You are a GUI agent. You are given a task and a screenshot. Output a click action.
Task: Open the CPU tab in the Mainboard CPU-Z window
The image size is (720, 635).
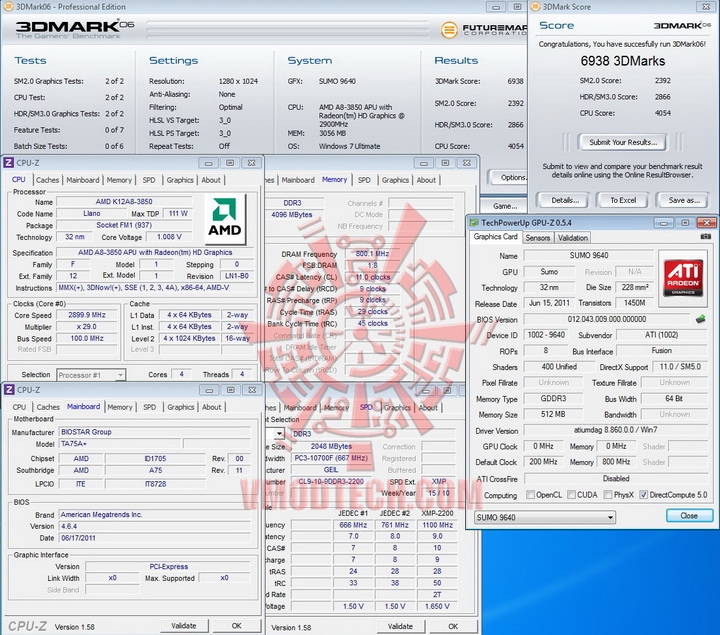[19, 407]
